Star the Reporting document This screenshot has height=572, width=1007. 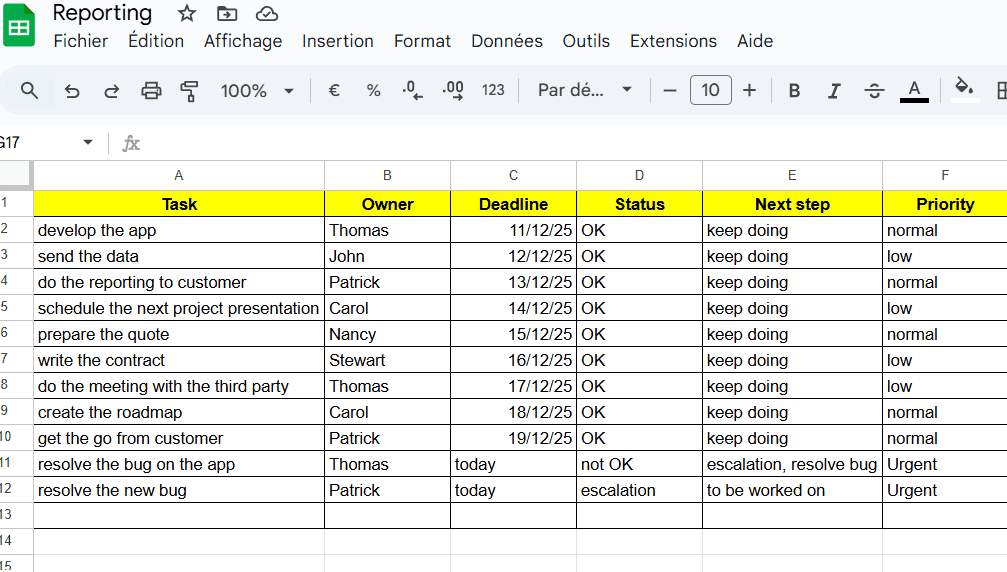(187, 13)
